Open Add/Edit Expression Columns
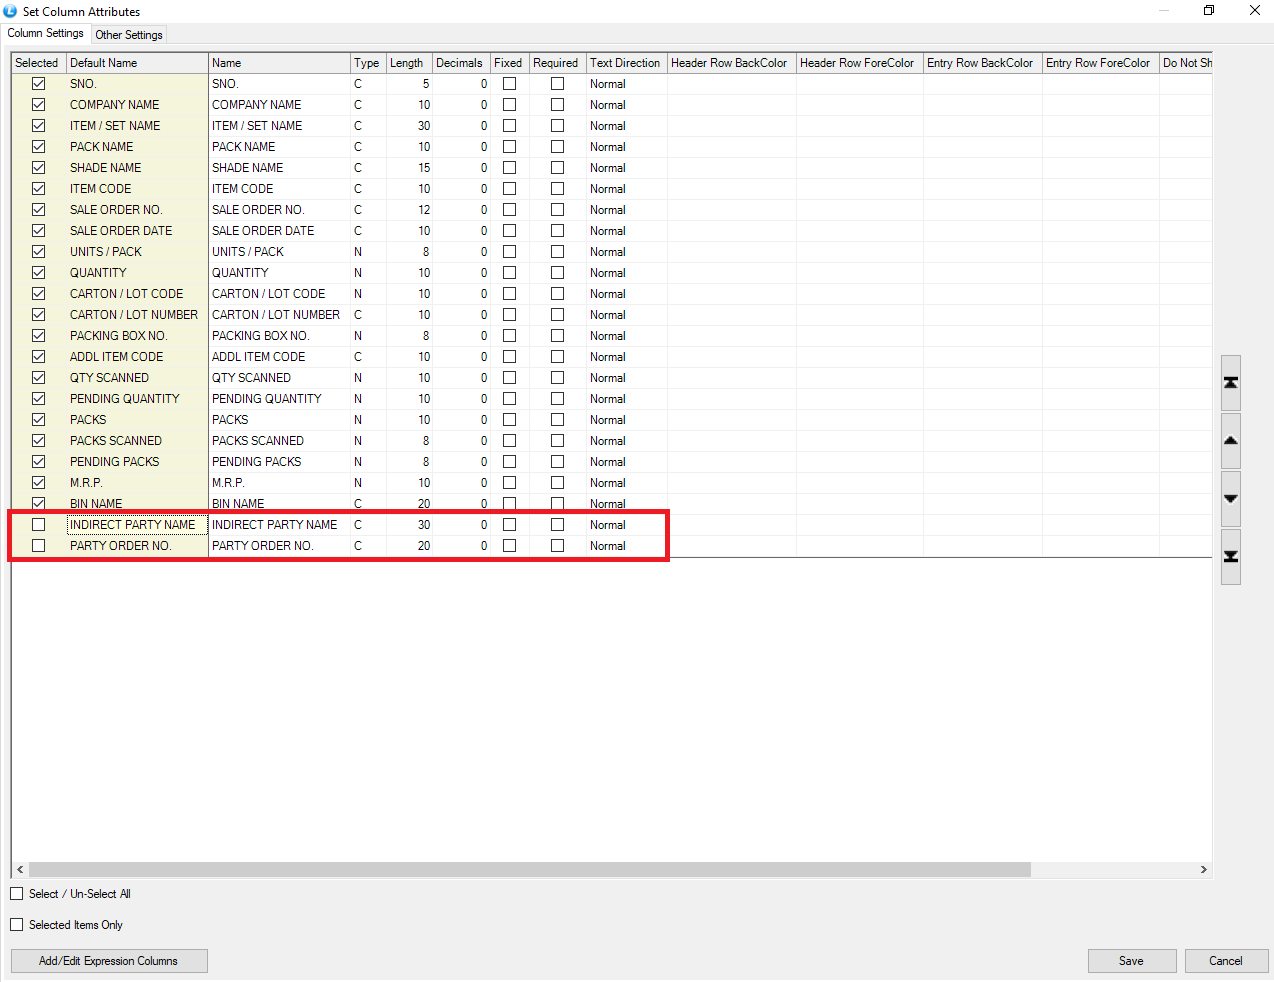Image resolution: width=1274 pixels, height=982 pixels. pos(109,961)
